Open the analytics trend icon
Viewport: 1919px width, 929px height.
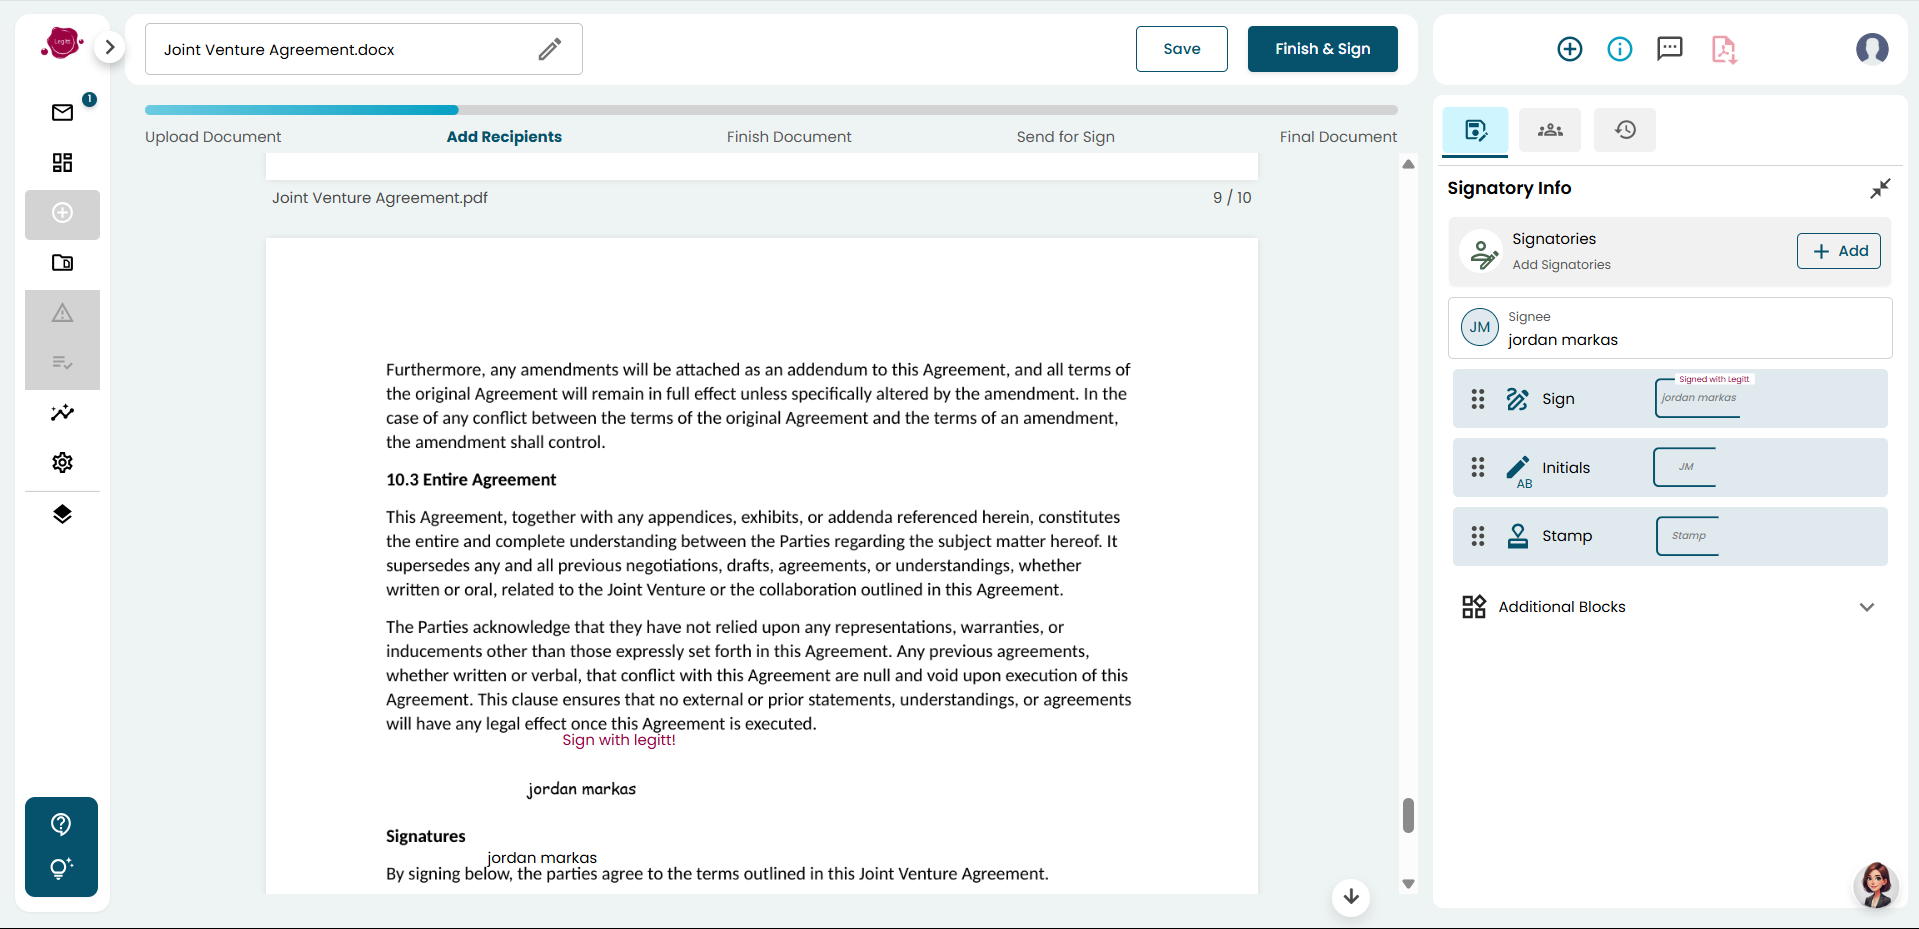tap(62, 412)
